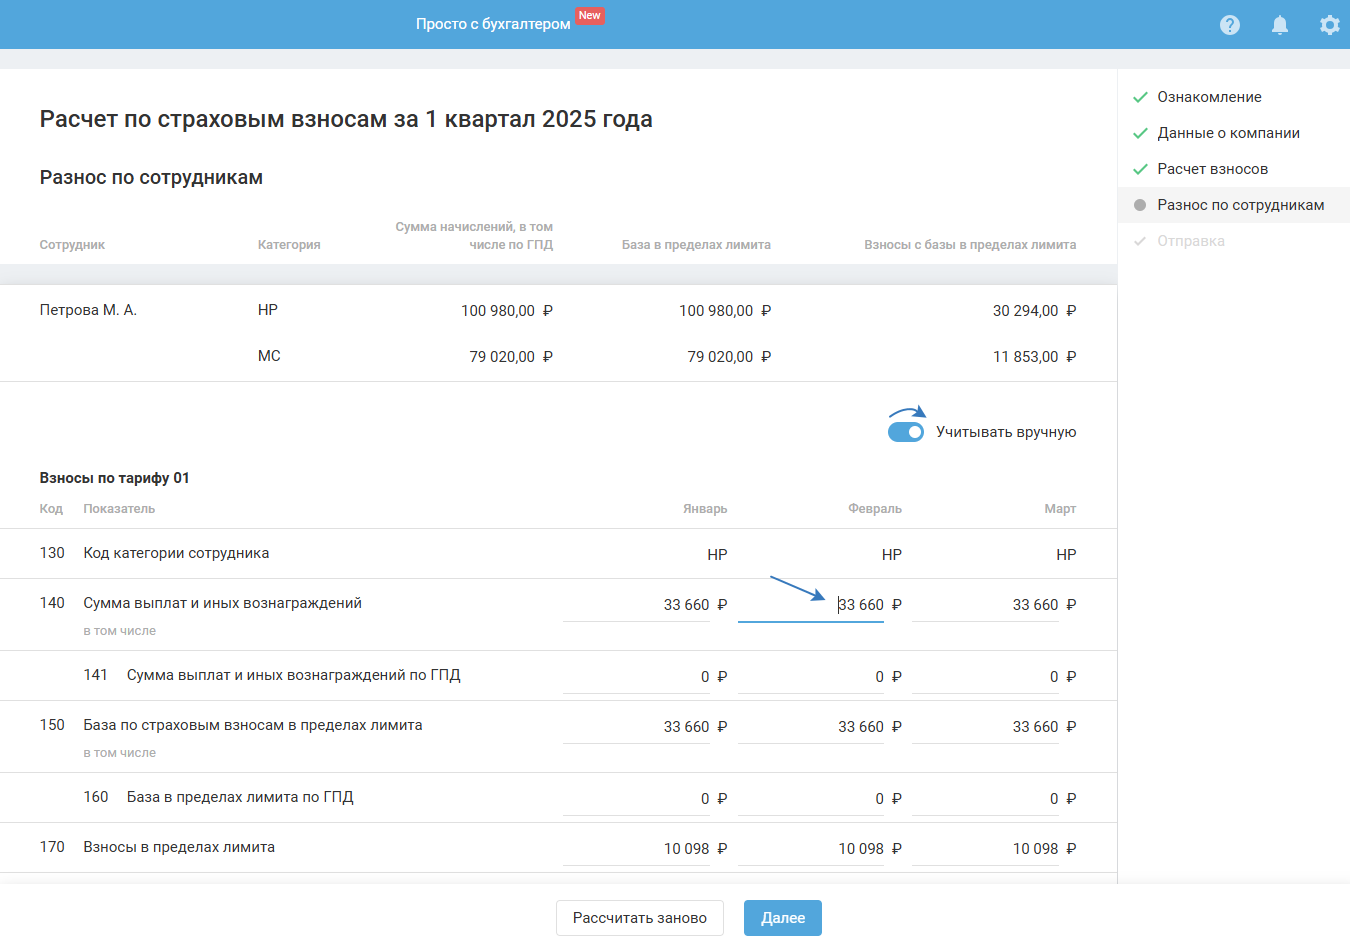Image resolution: width=1350 pixels, height=943 pixels.
Task: Open notifications bell icon
Action: [1279, 25]
